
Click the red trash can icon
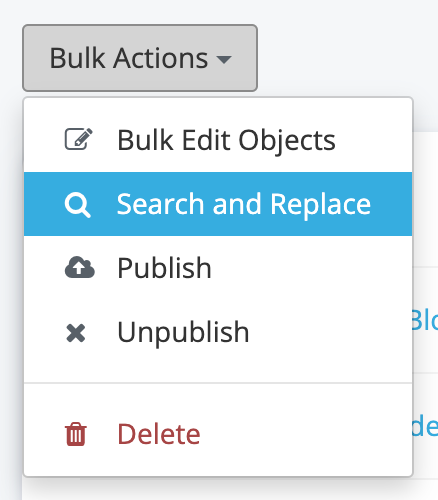click(76, 434)
